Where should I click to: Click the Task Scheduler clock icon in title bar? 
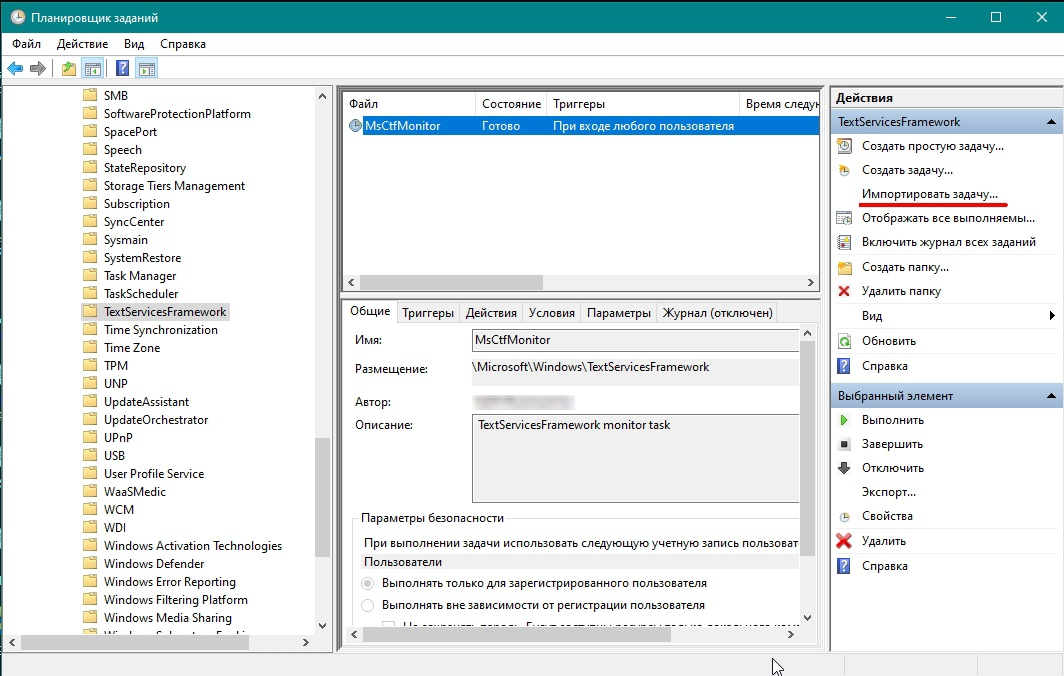(x=18, y=18)
